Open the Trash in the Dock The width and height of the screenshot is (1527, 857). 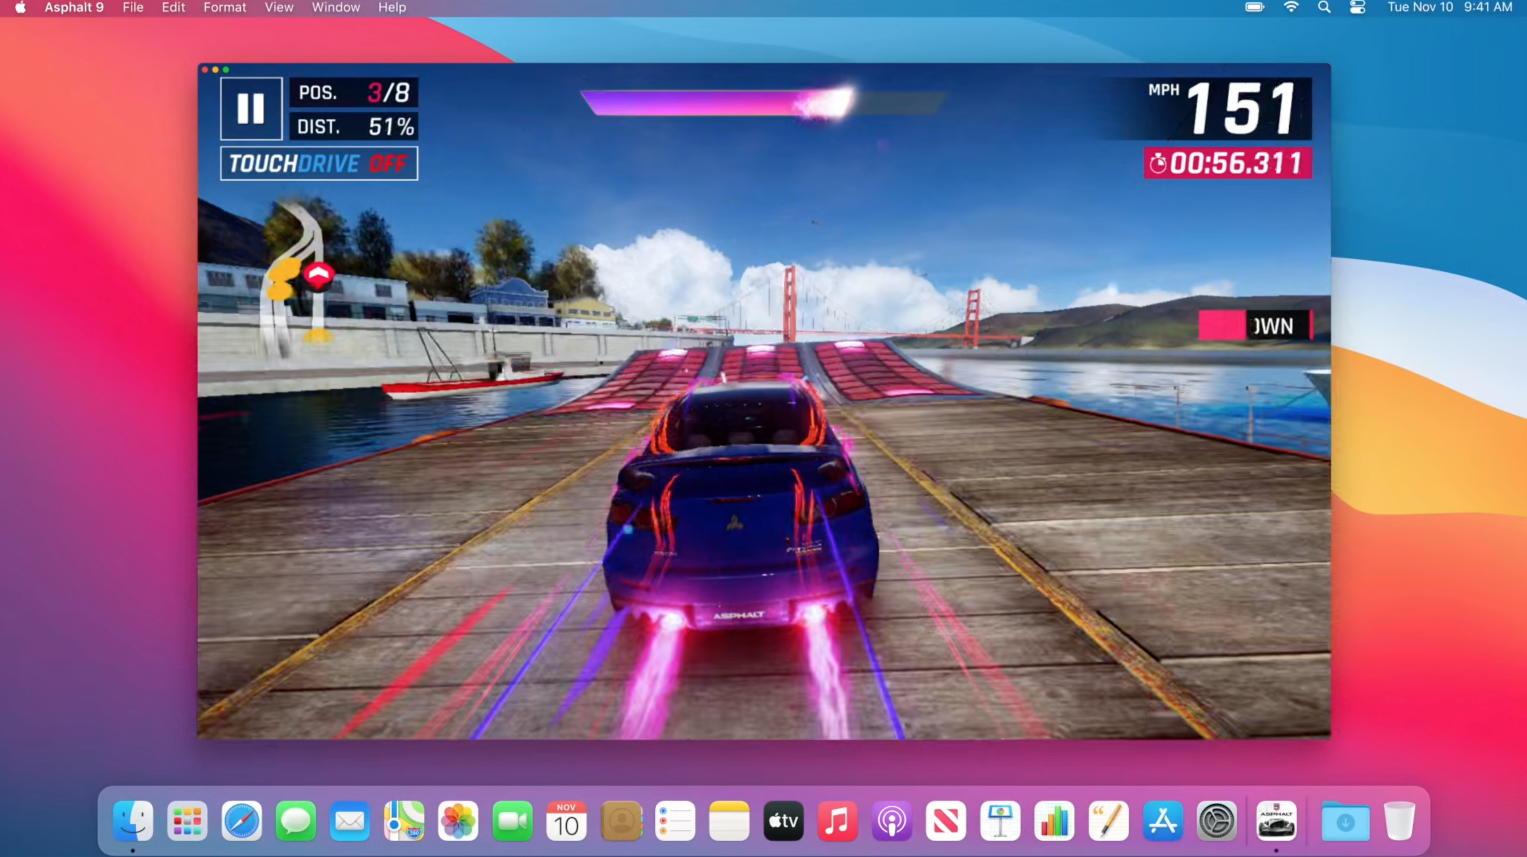[x=1399, y=821]
